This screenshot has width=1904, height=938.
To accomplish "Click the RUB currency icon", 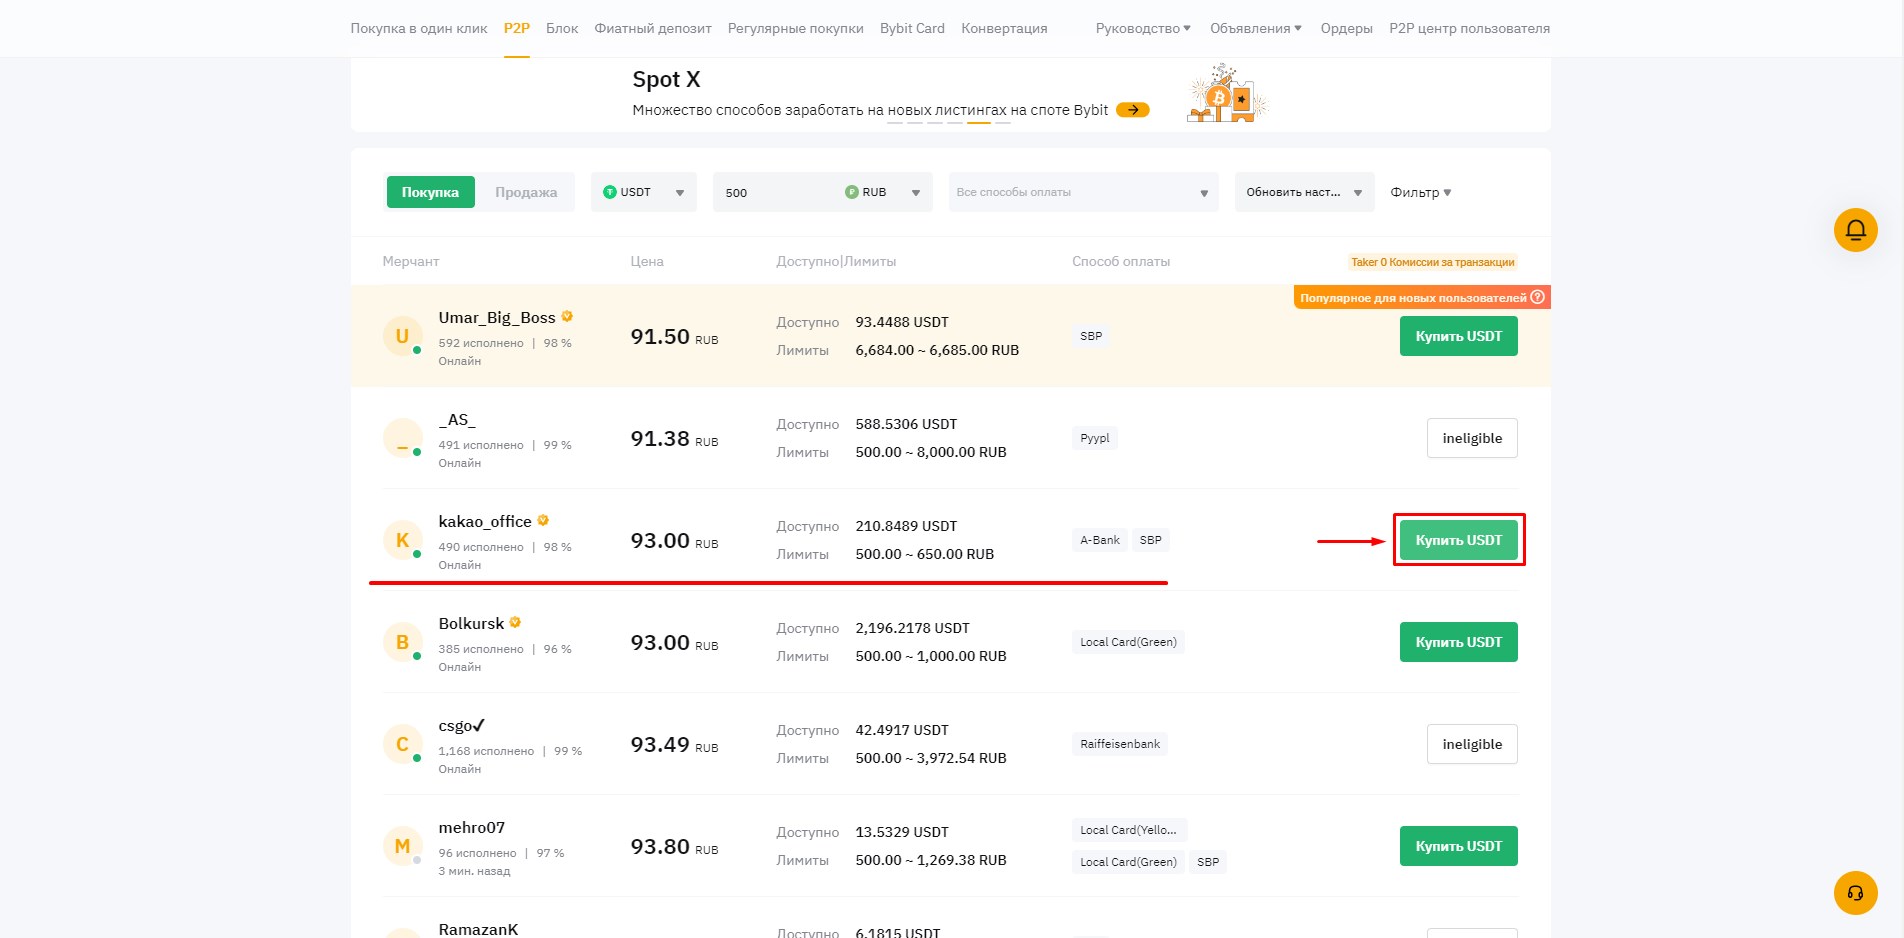I will 852,192.
